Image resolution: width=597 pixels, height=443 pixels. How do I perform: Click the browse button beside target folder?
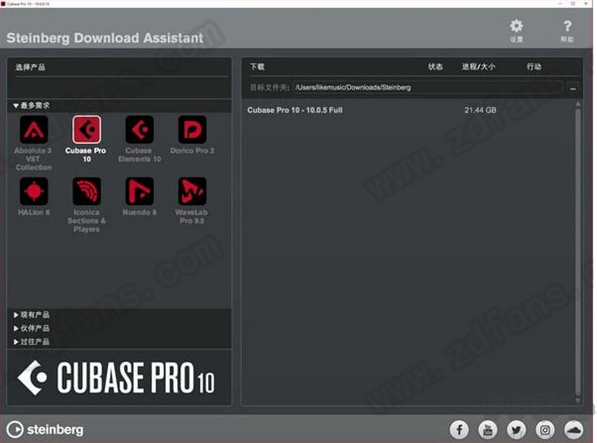click(573, 88)
